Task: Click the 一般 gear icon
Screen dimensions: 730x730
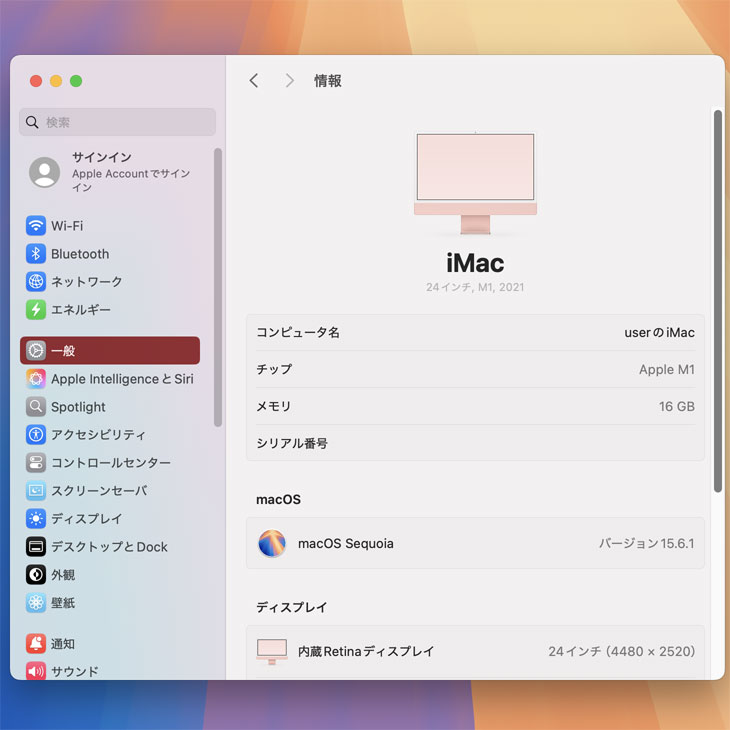Action: (x=36, y=351)
